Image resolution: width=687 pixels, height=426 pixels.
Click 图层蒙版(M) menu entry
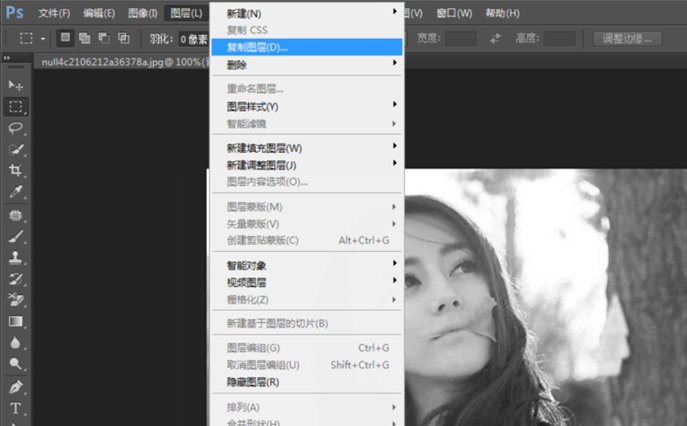click(307, 207)
